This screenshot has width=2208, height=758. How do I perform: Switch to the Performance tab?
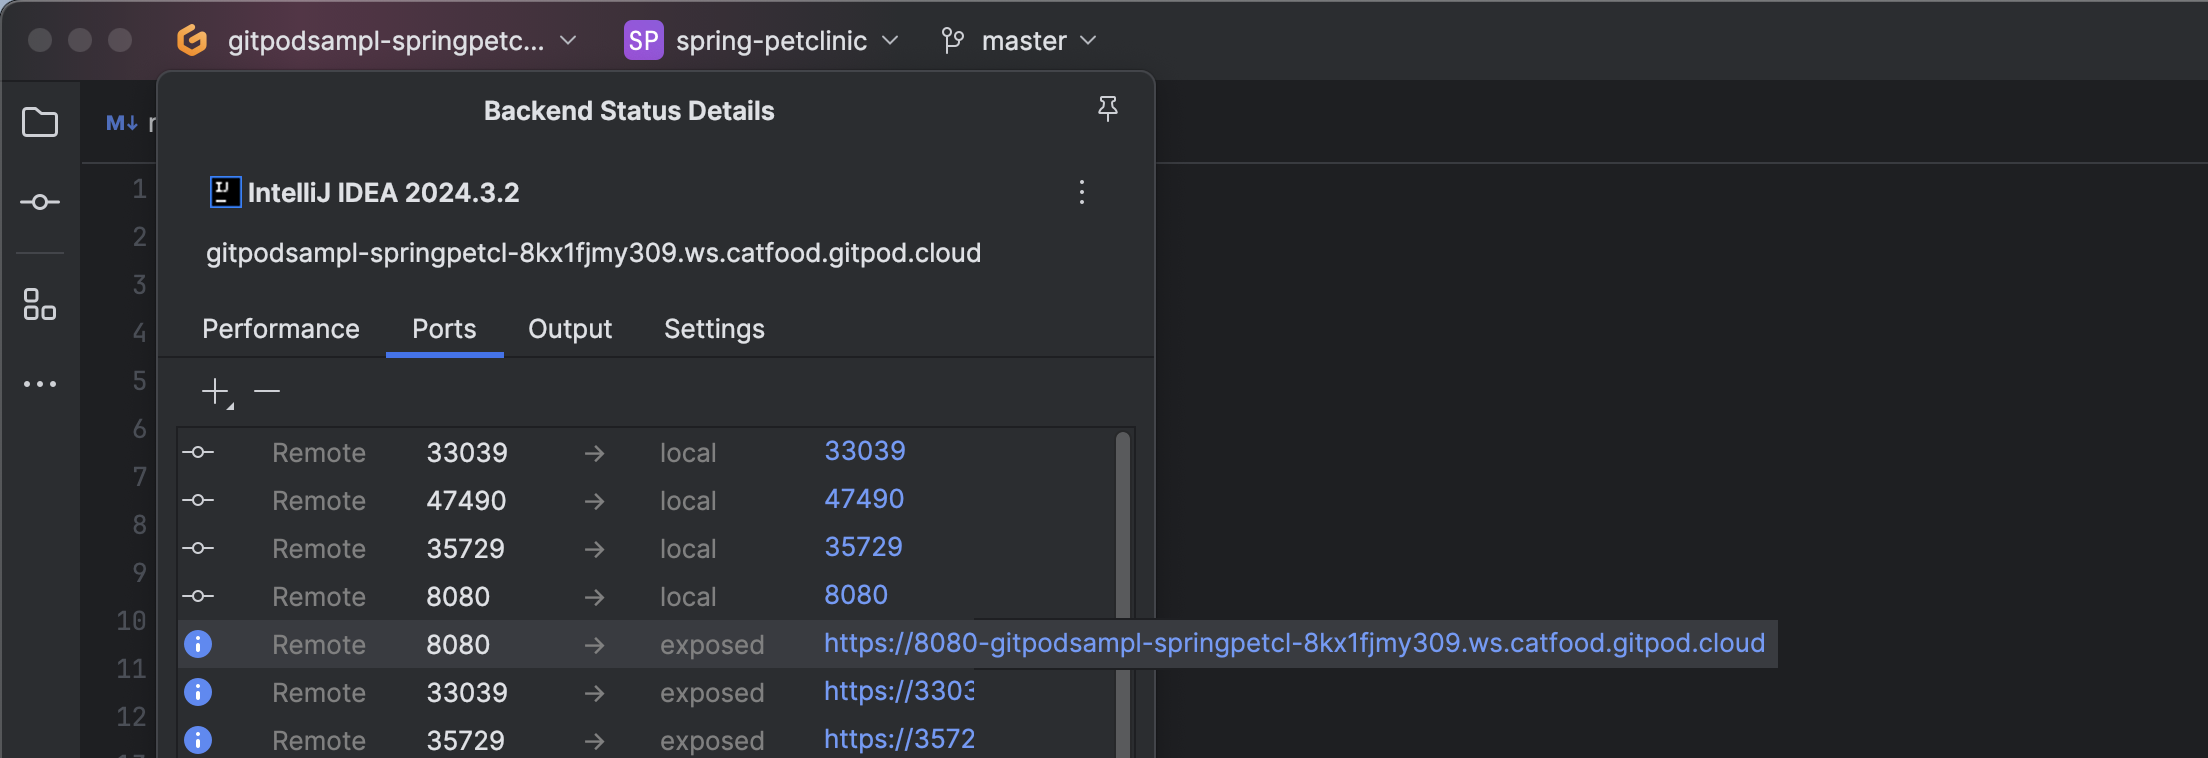tap(280, 329)
